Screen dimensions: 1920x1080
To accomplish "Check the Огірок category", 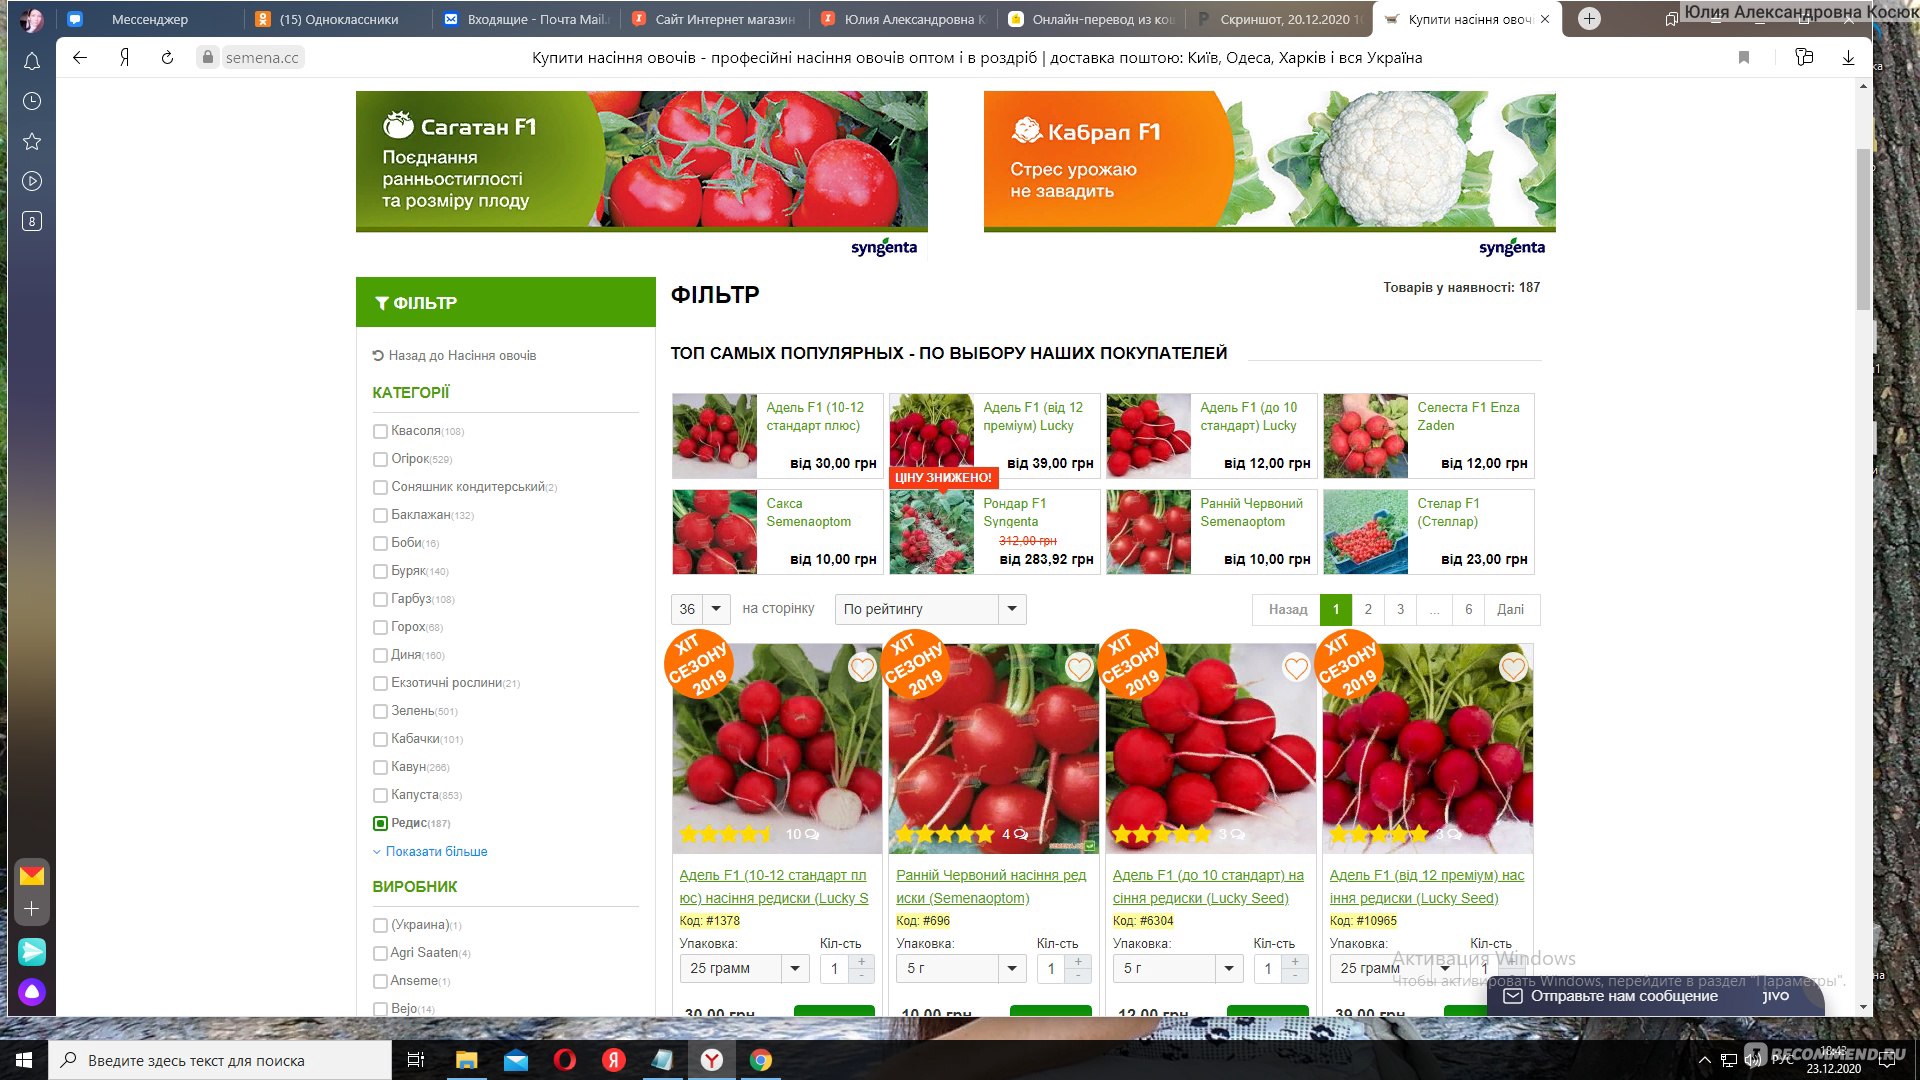I will tap(380, 459).
